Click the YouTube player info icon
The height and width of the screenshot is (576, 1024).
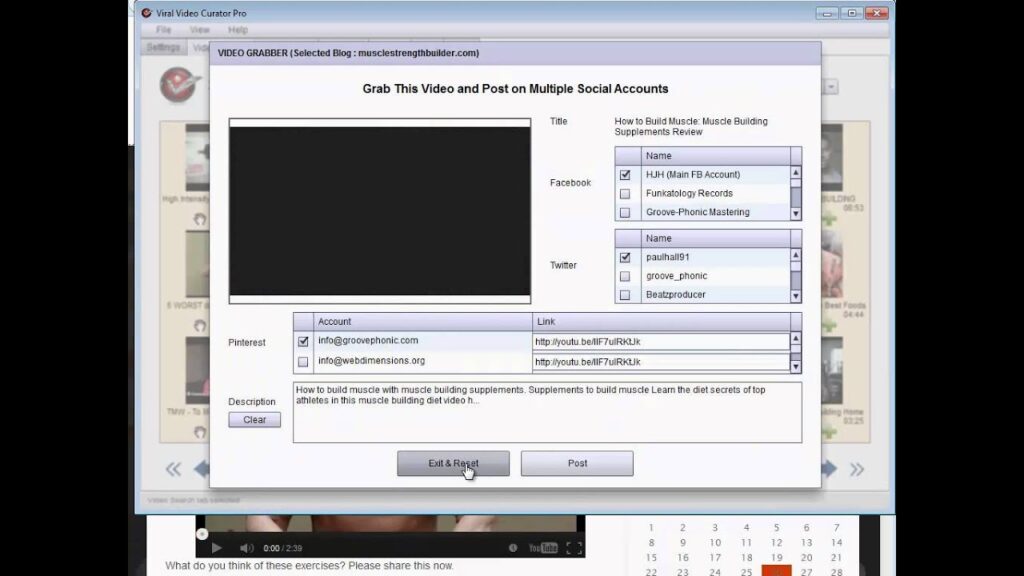click(x=513, y=548)
